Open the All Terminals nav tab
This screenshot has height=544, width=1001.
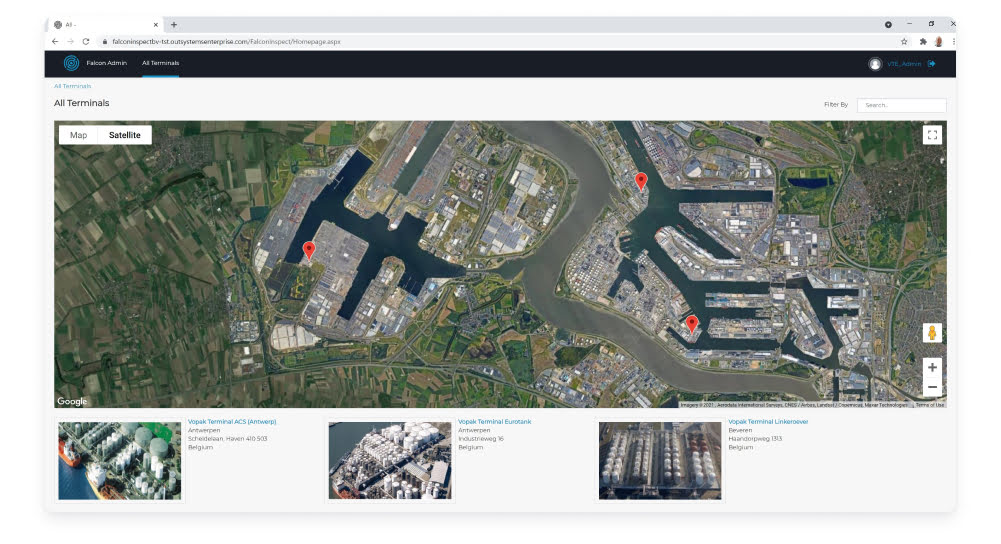[x=160, y=63]
